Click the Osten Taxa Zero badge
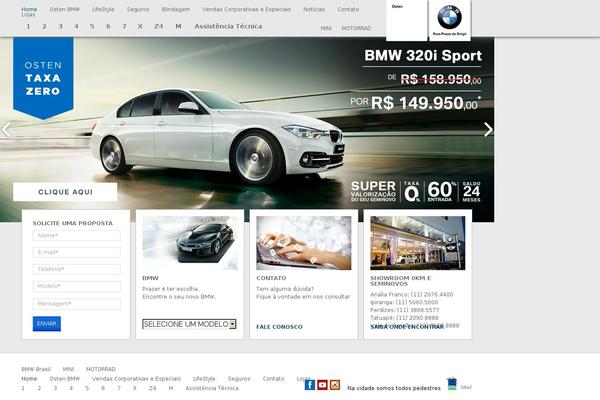This screenshot has height=400, width=600. pyautogui.click(x=43, y=78)
